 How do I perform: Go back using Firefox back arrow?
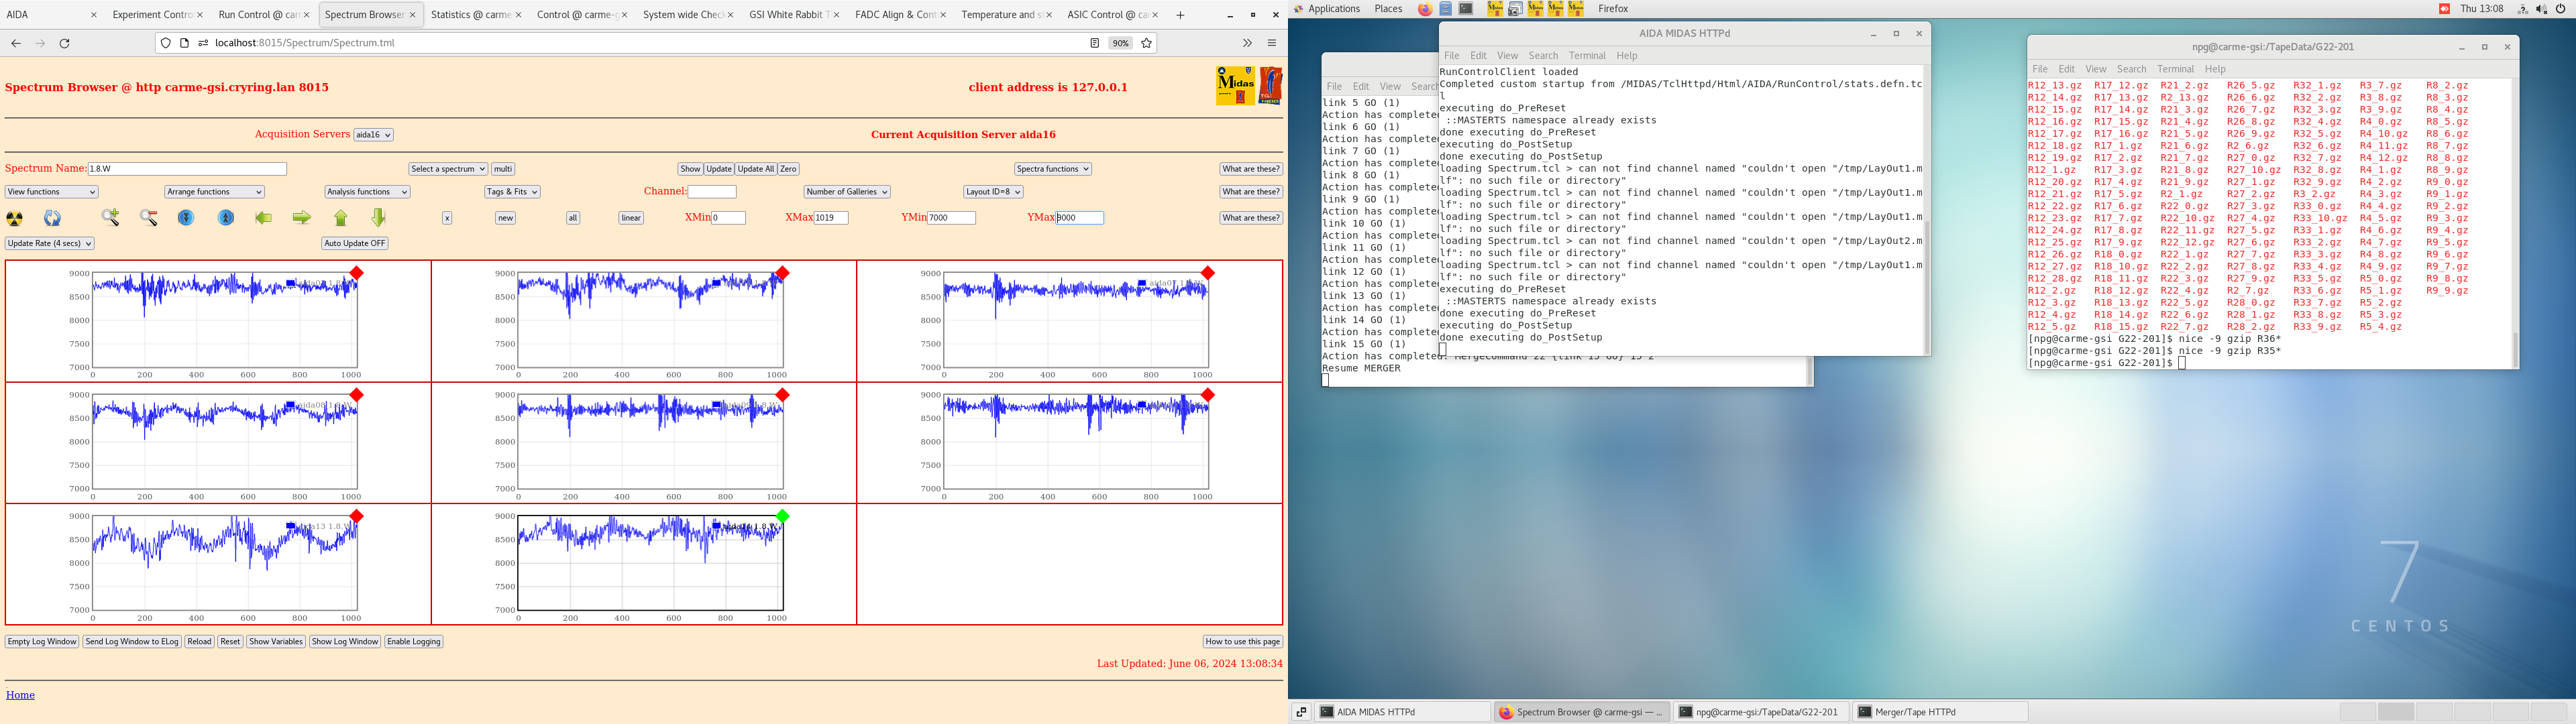16,43
